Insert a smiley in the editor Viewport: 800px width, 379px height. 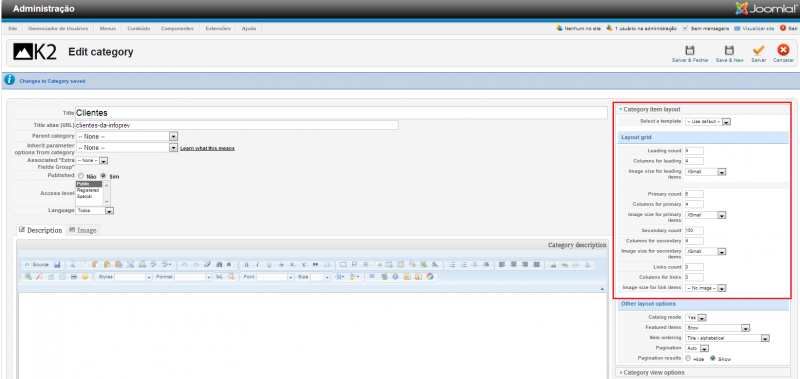(85, 277)
